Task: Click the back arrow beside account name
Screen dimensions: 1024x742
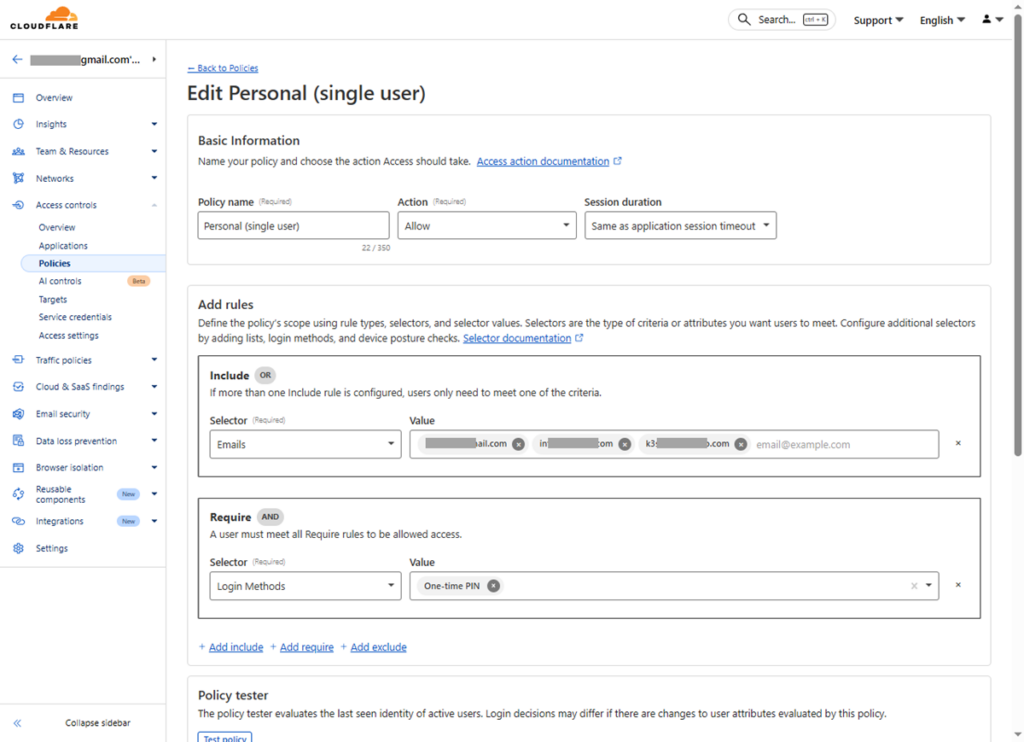Action: click(x=17, y=60)
